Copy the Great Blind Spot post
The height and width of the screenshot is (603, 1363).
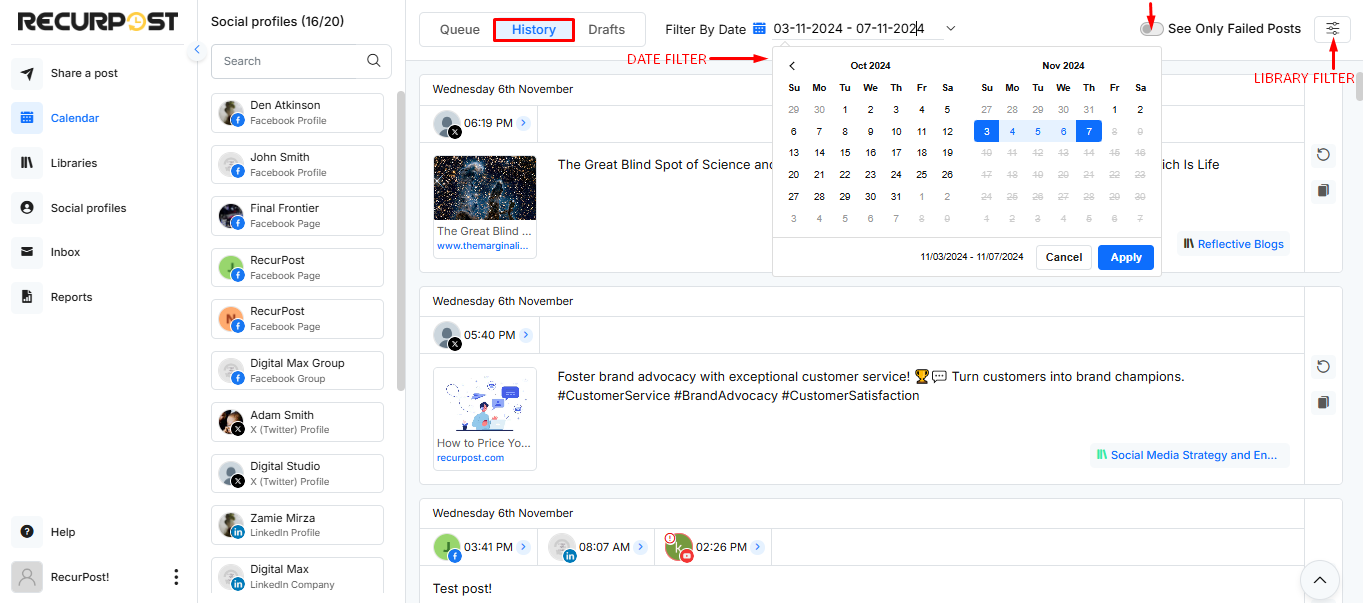(x=1323, y=190)
